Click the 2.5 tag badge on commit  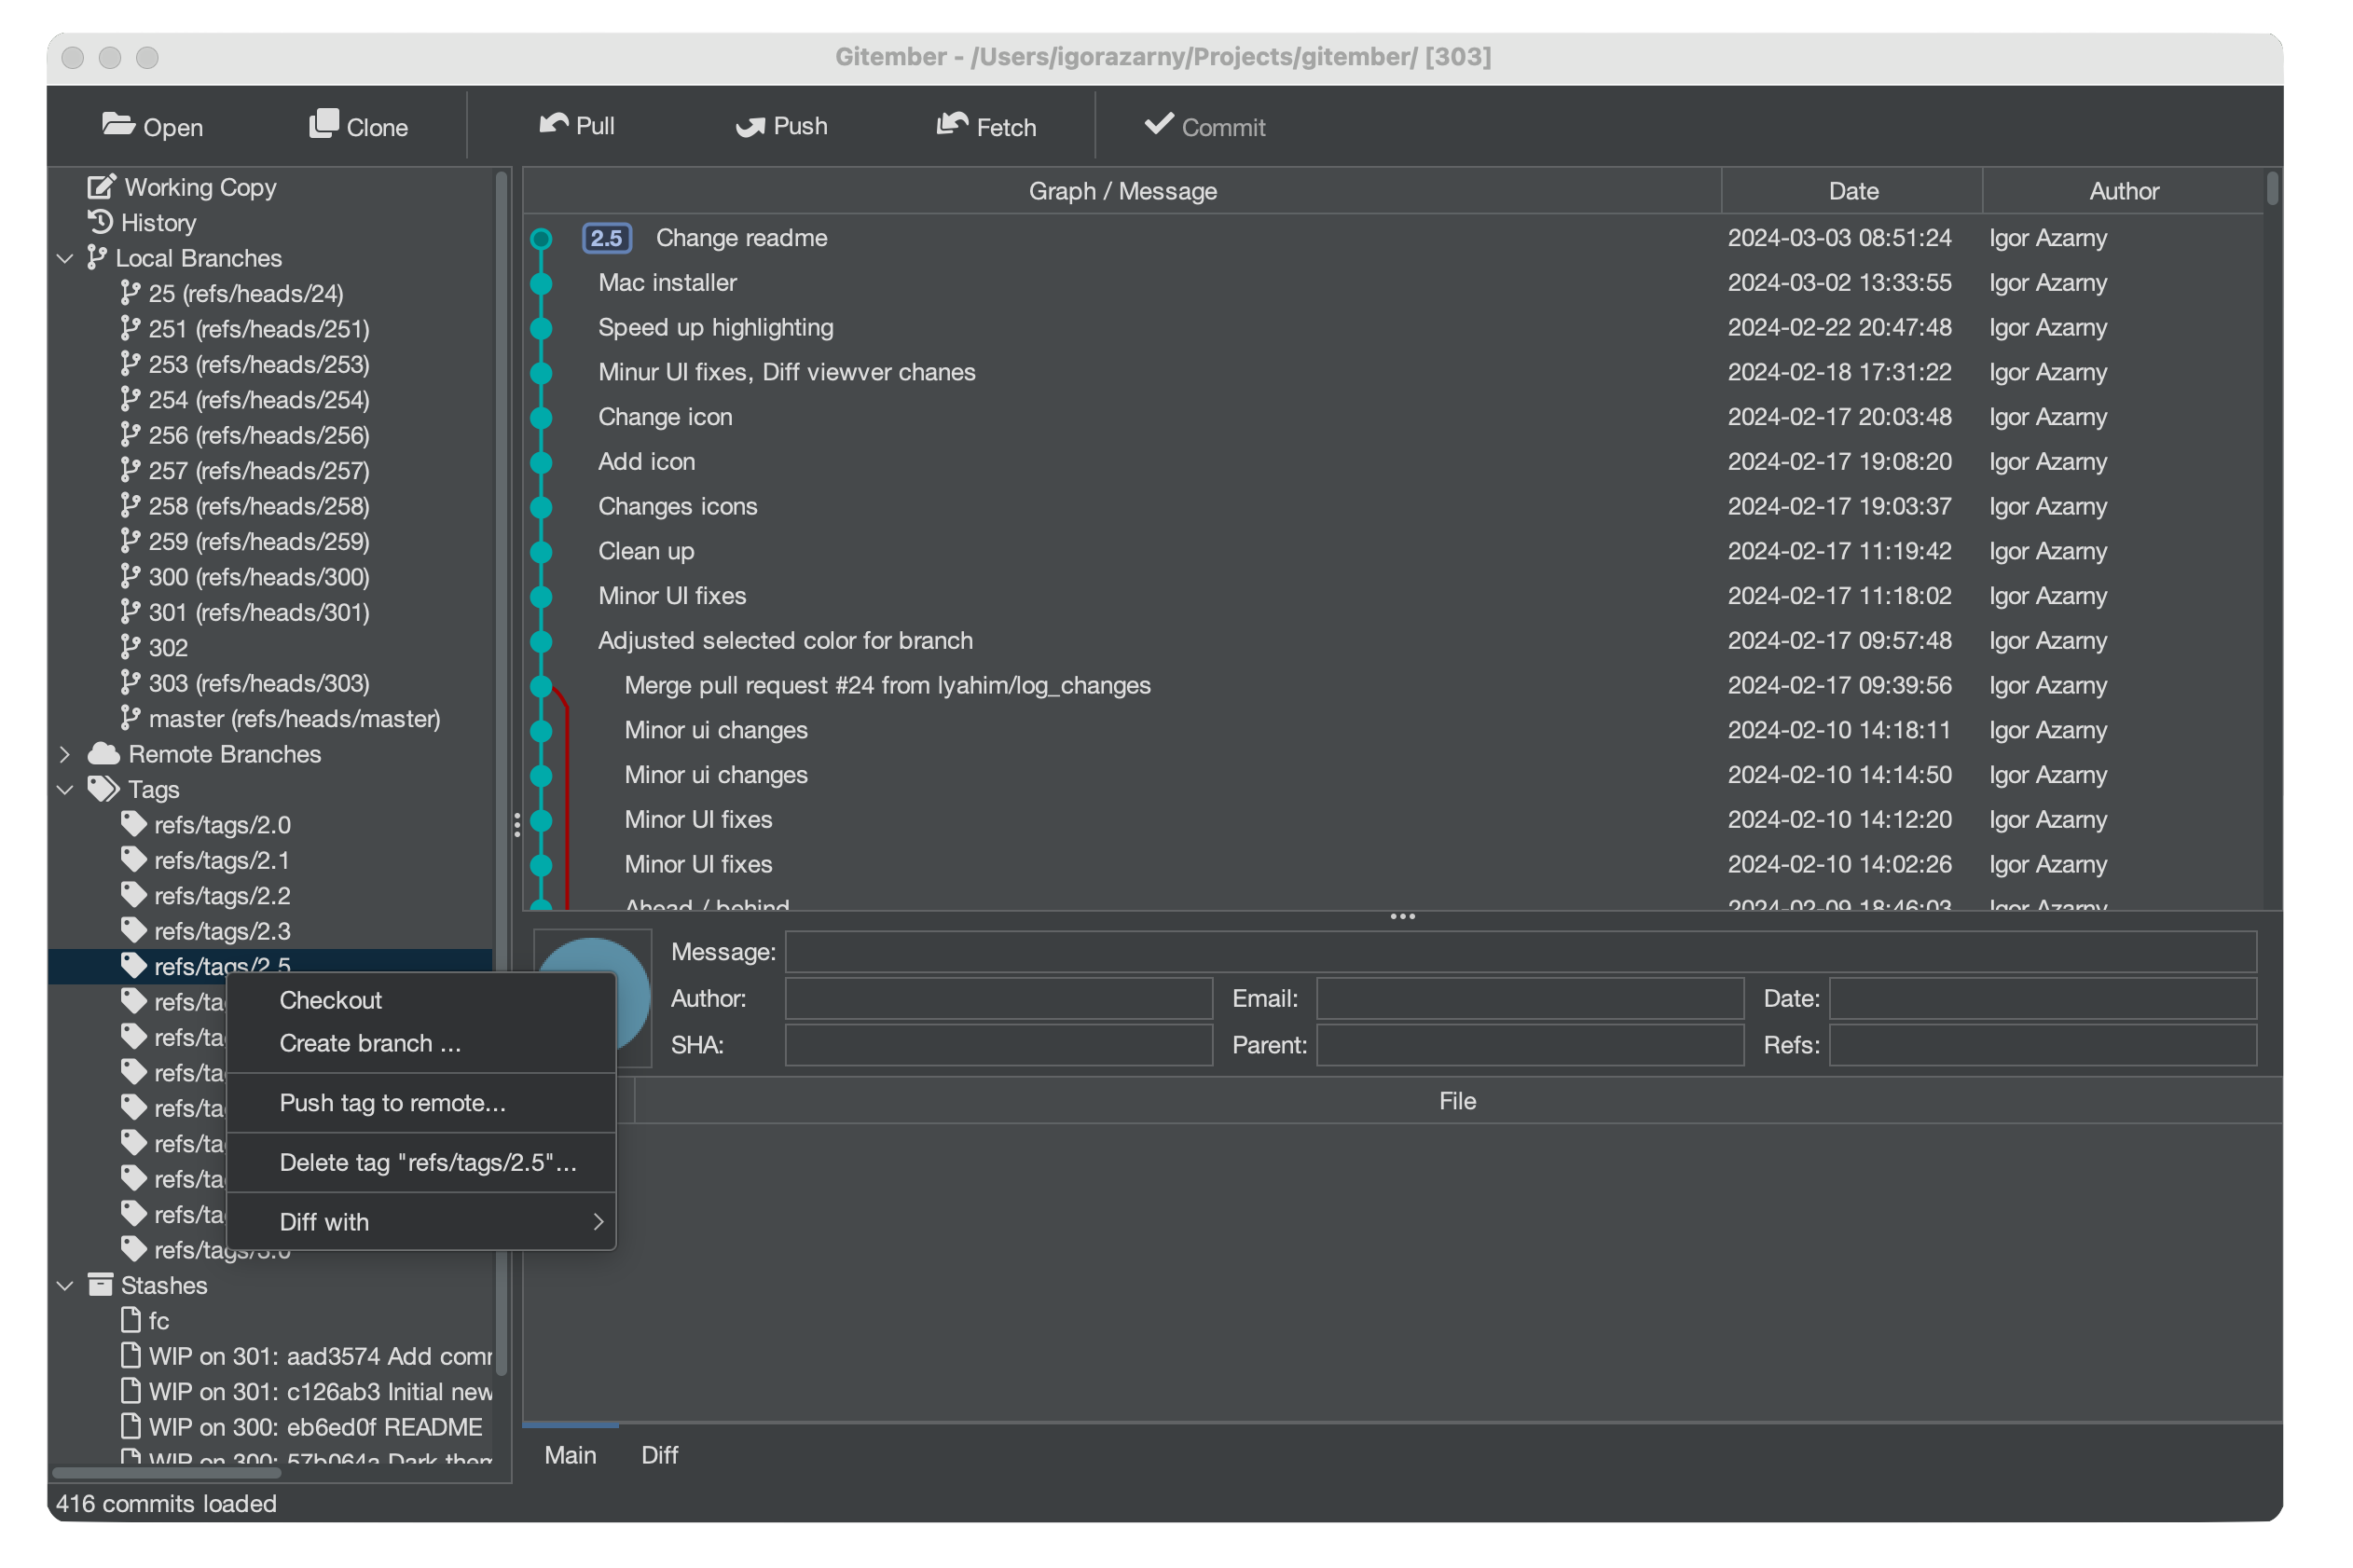tap(606, 238)
